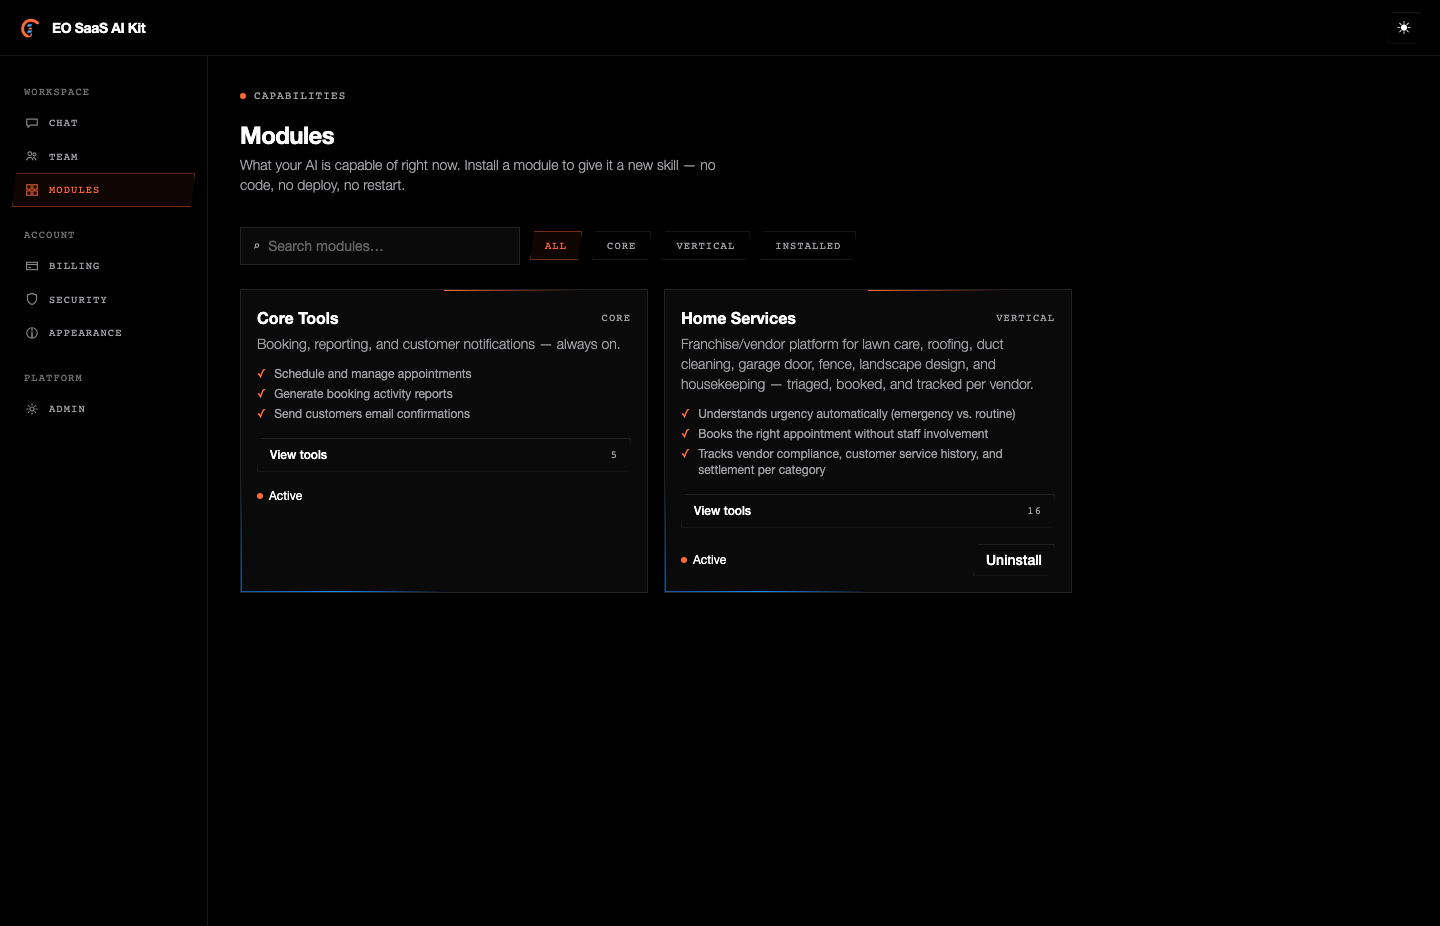The width and height of the screenshot is (1440, 926).
Task: Expand View tools in Home Services card
Action: click(868, 511)
